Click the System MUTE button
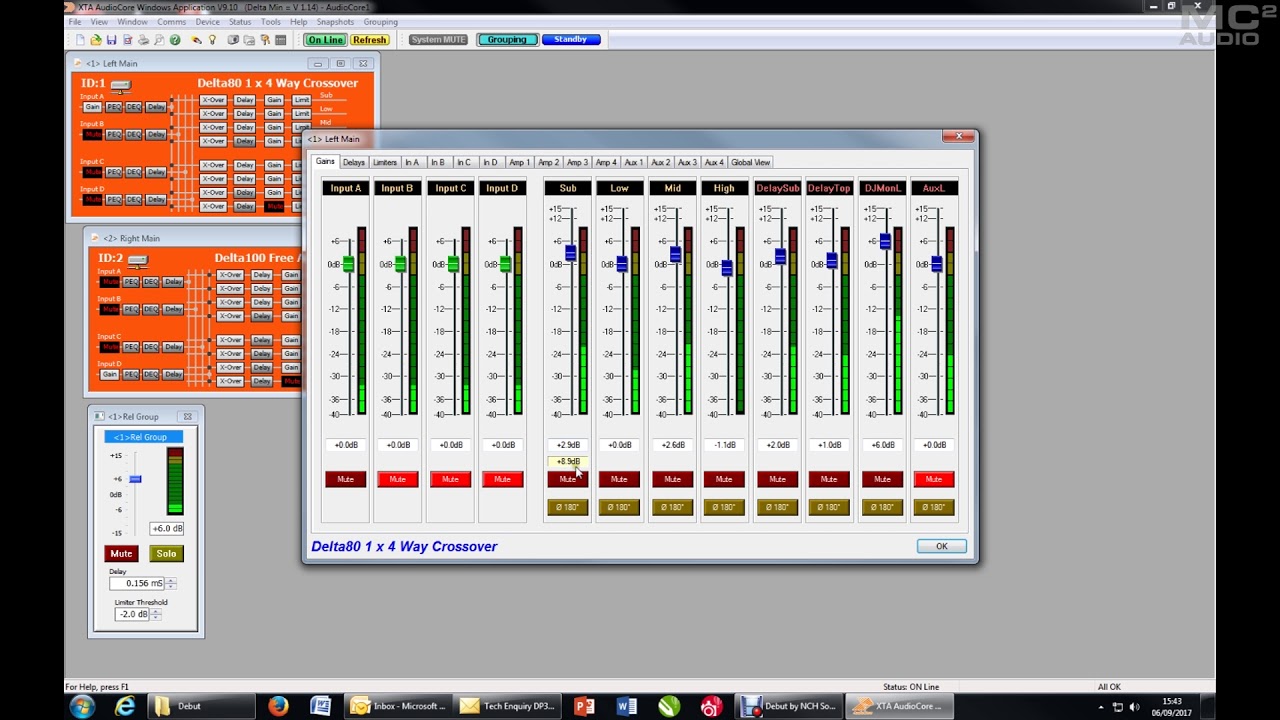 438,40
